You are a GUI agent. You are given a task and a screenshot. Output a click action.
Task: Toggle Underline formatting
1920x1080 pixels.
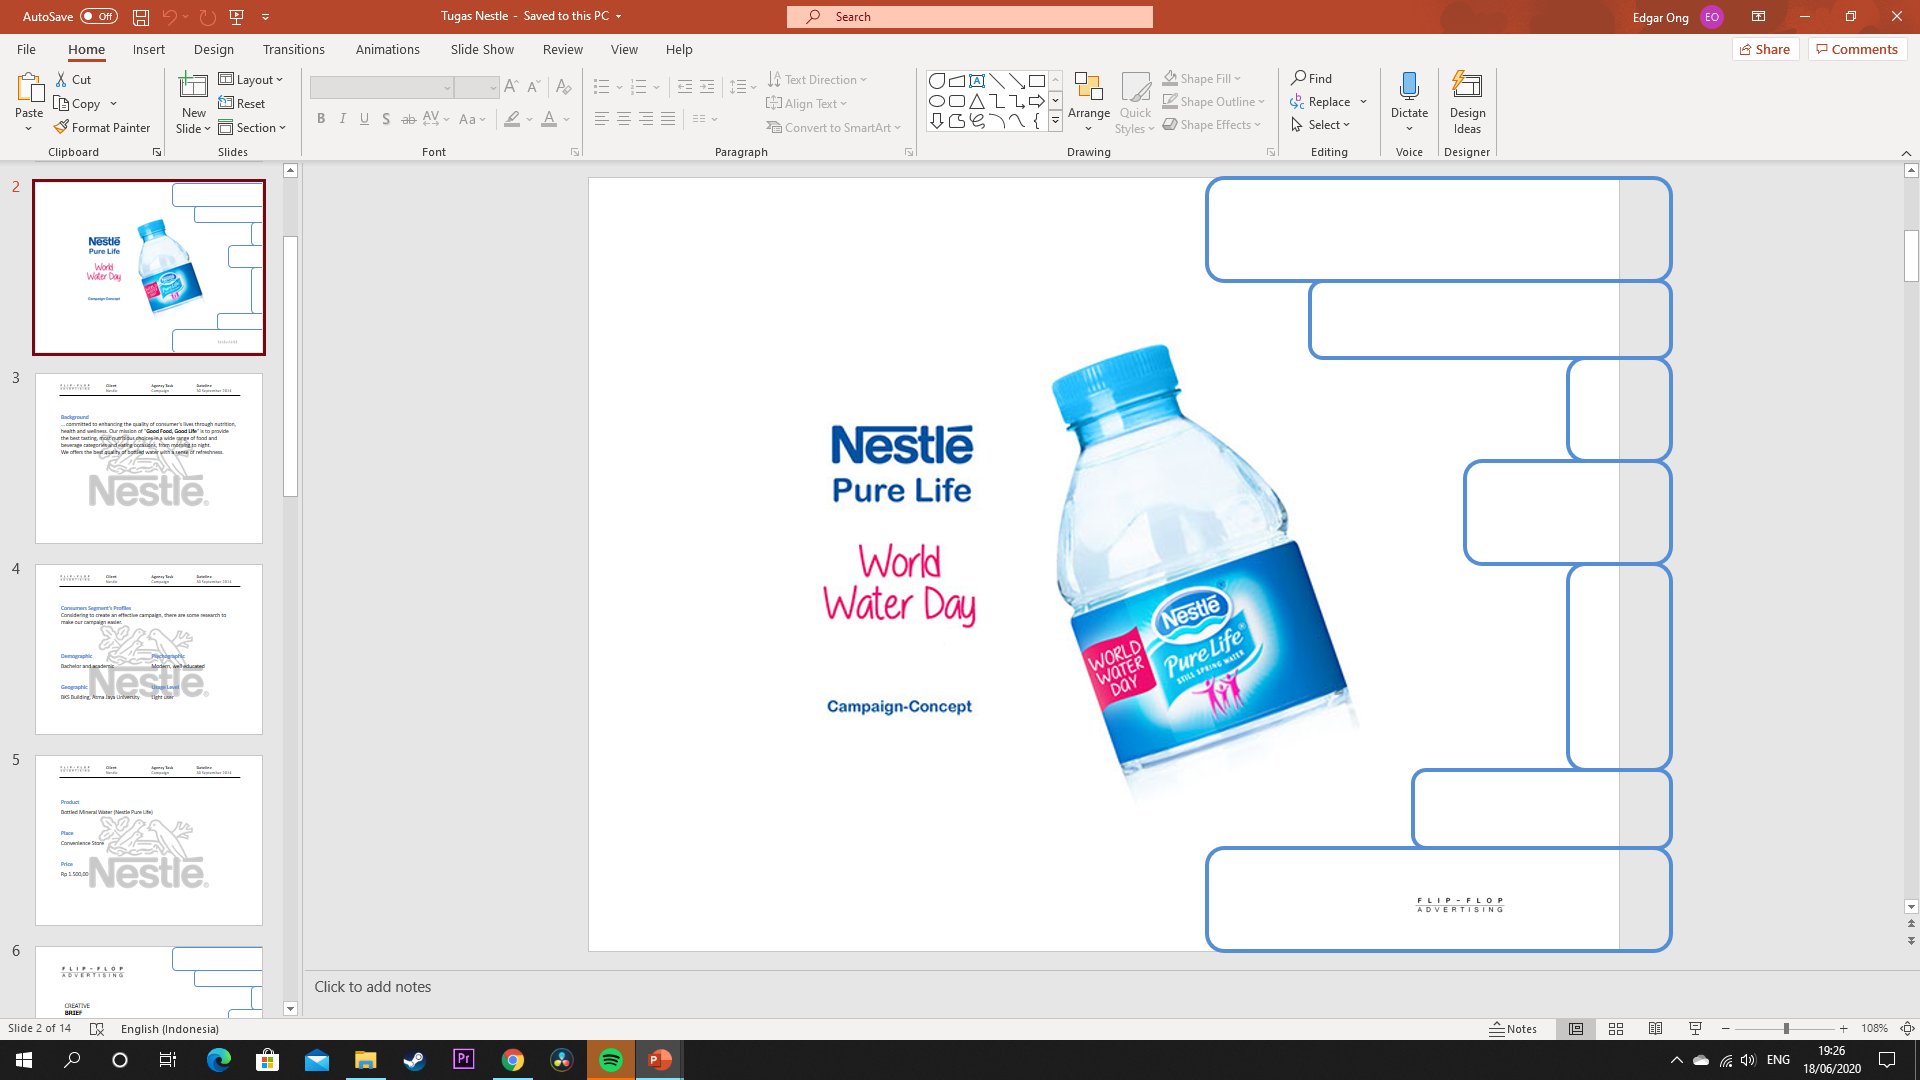coord(364,119)
